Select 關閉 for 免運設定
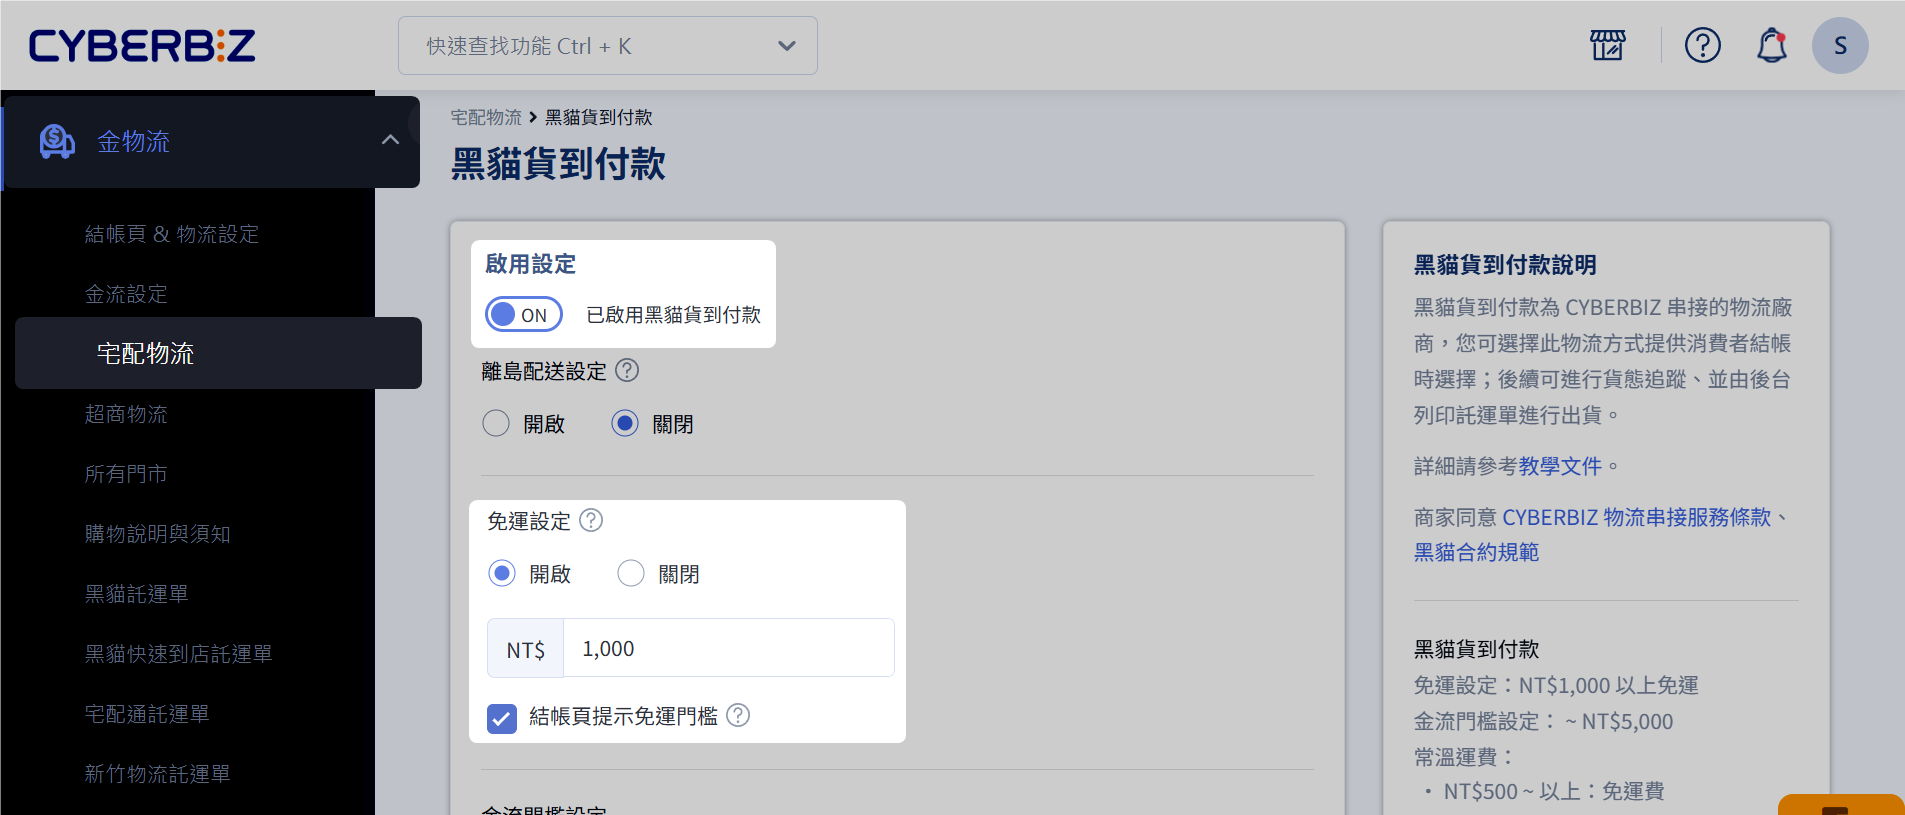The height and width of the screenshot is (815, 1905). 631,574
